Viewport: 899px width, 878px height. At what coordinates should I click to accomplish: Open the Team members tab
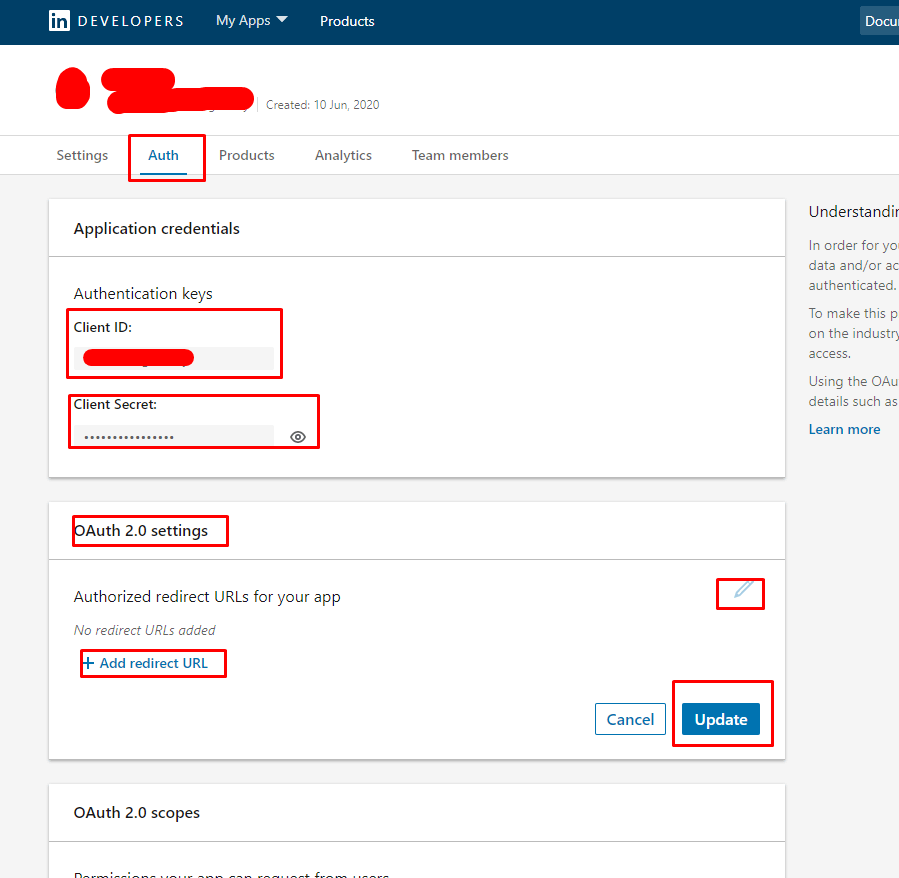pyautogui.click(x=460, y=155)
